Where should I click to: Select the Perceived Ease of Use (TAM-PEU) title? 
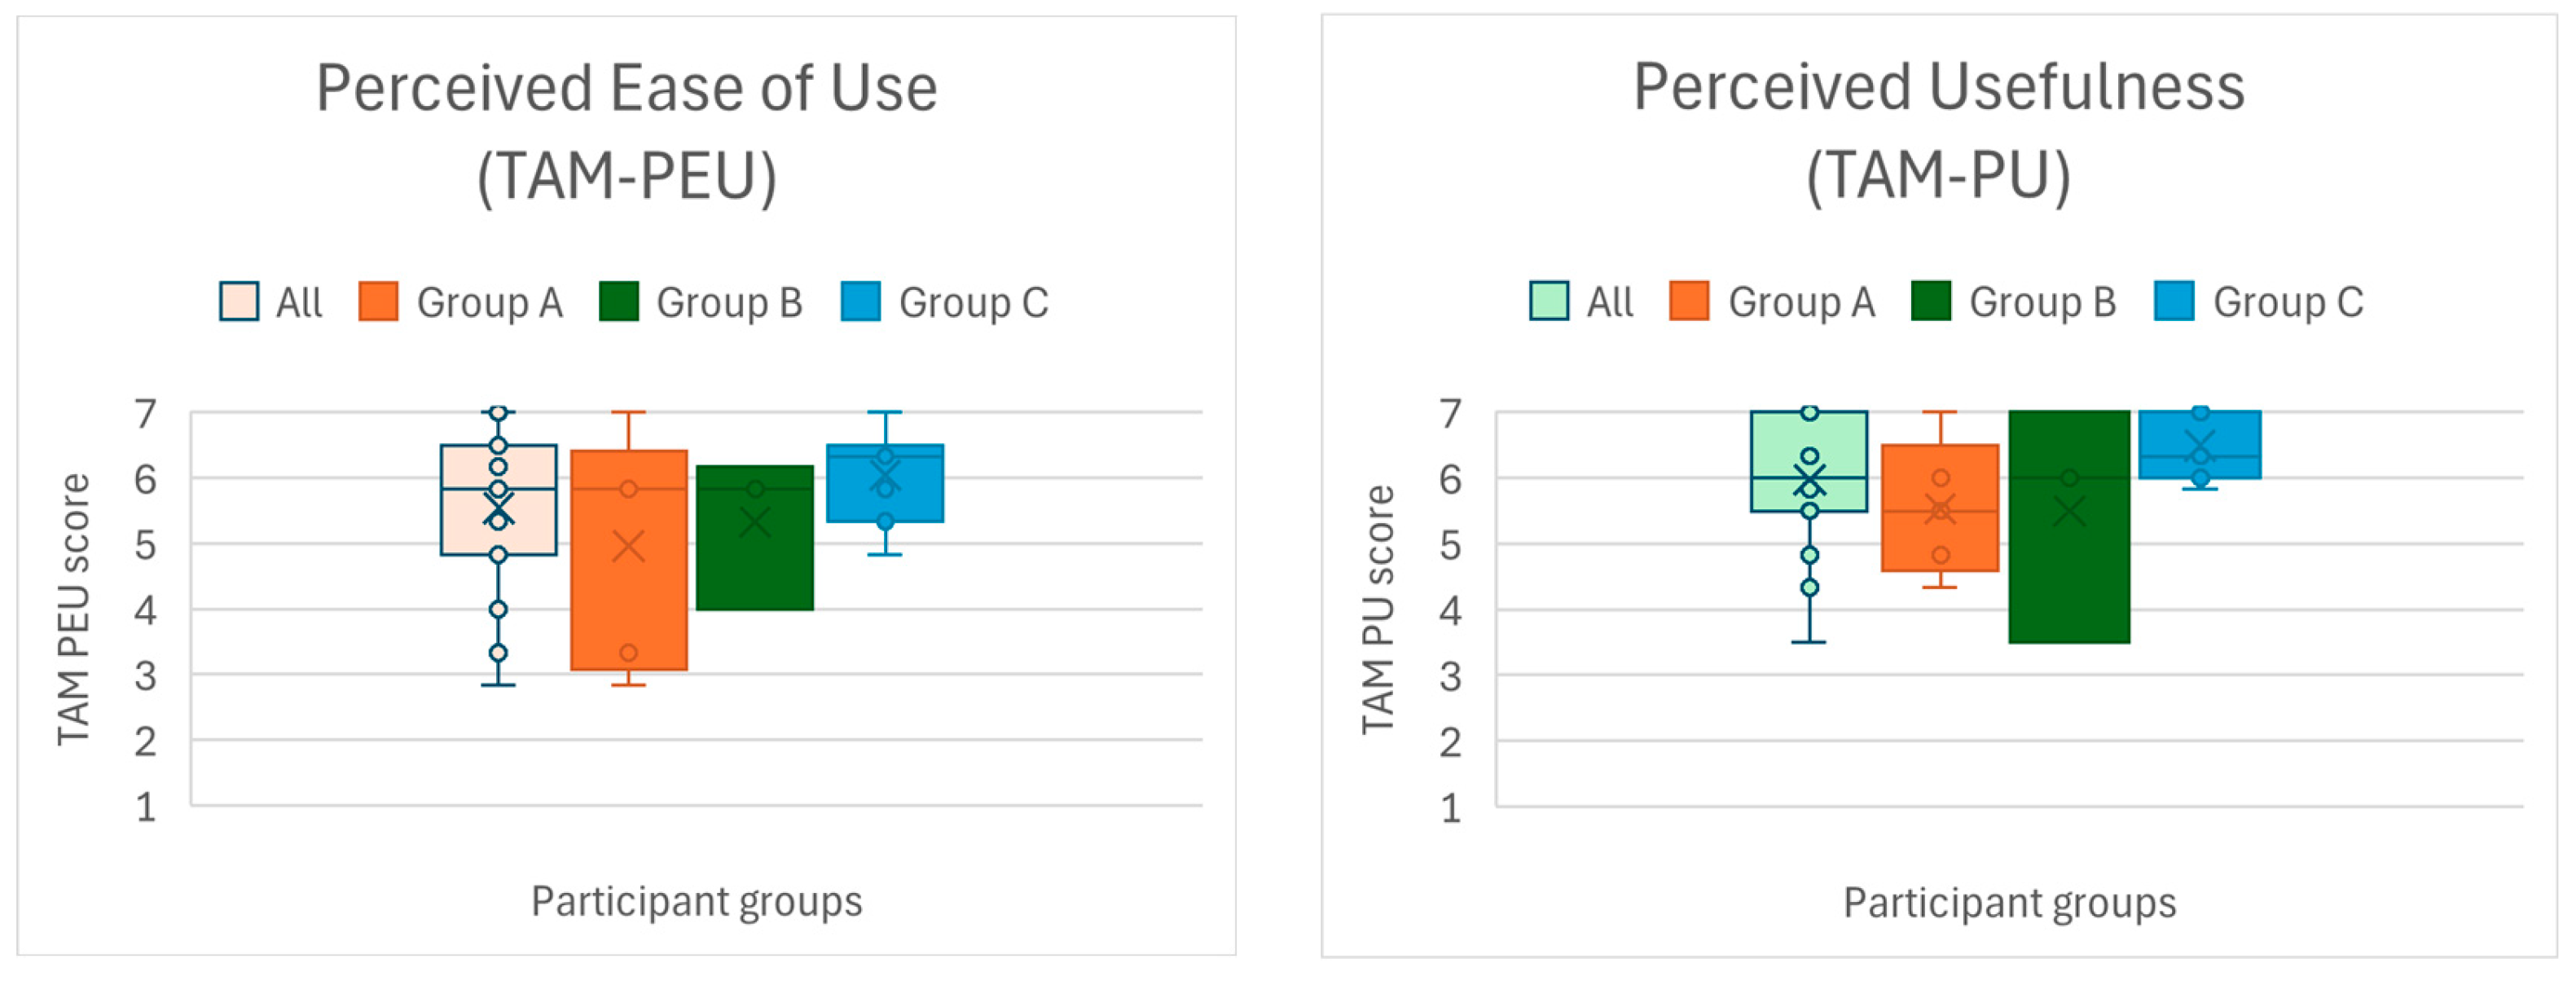pos(627,131)
